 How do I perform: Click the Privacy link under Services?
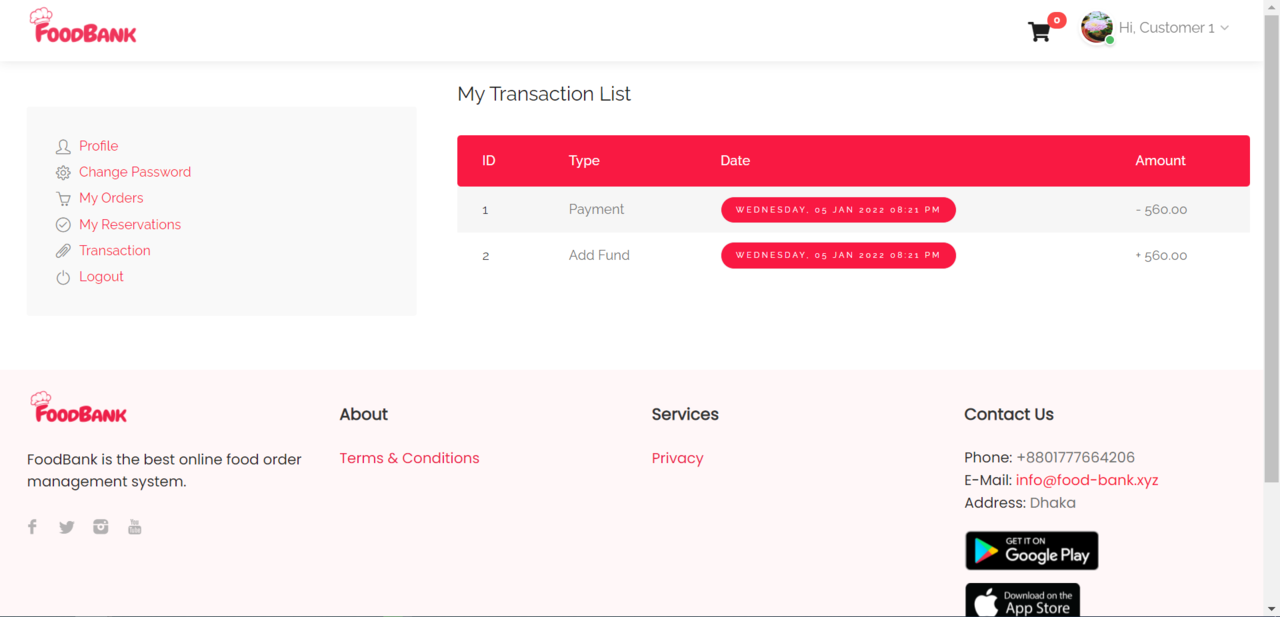click(677, 458)
